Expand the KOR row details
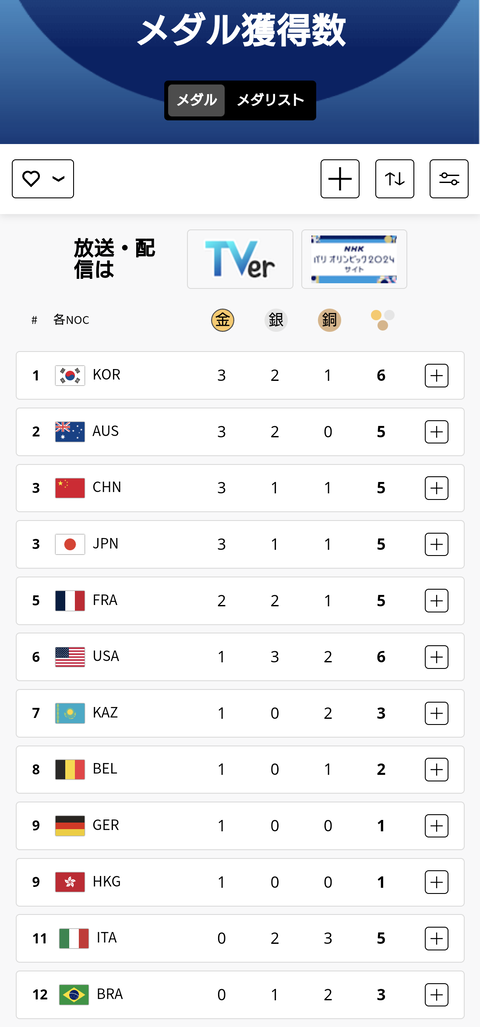Screen dimensions: 480x1027 [x=437, y=376]
